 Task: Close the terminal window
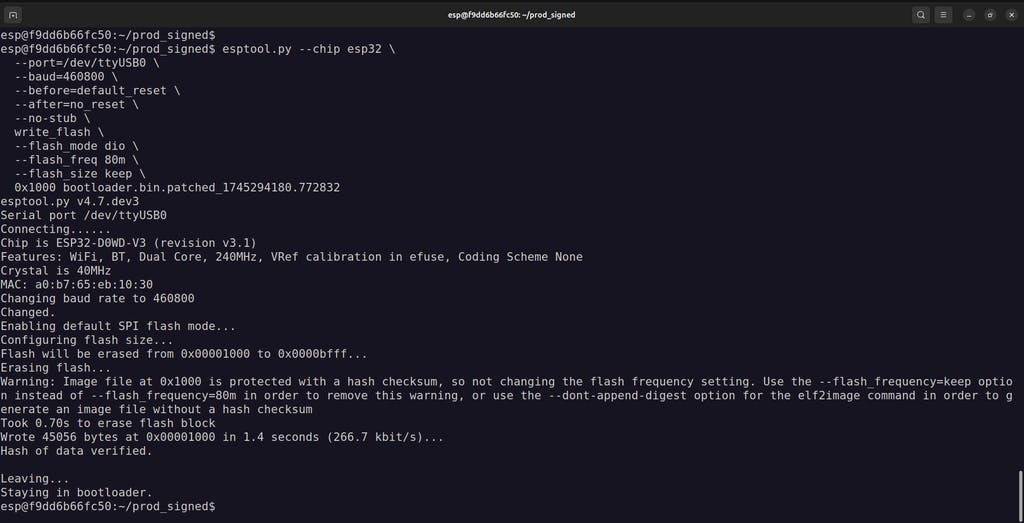click(x=1011, y=15)
